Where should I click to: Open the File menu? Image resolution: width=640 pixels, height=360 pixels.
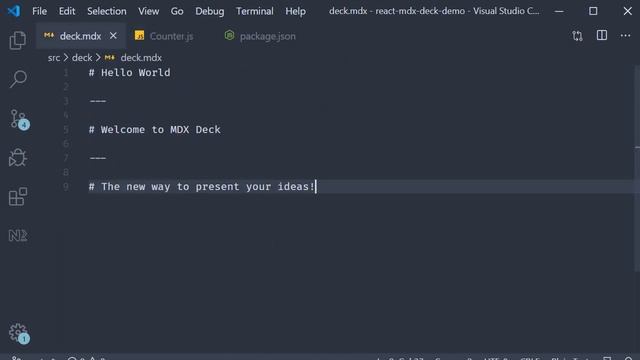[x=40, y=11]
